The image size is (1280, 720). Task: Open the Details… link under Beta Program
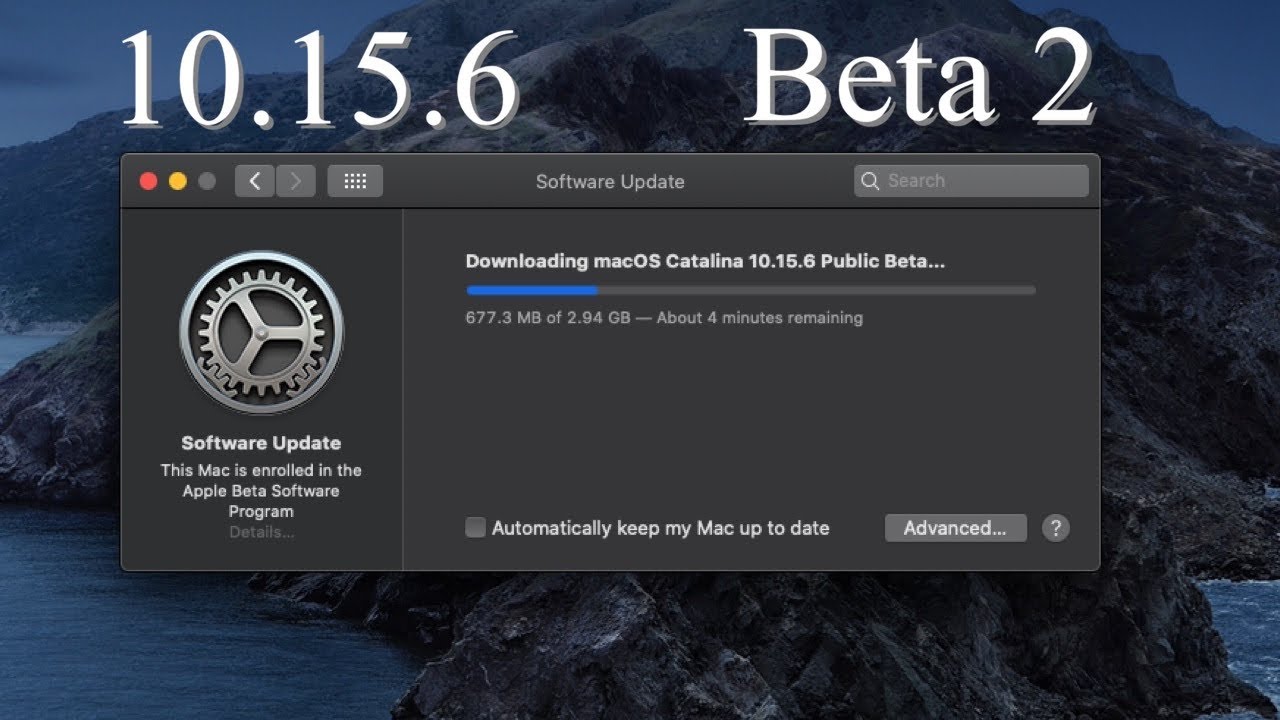click(x=261, y=532)
